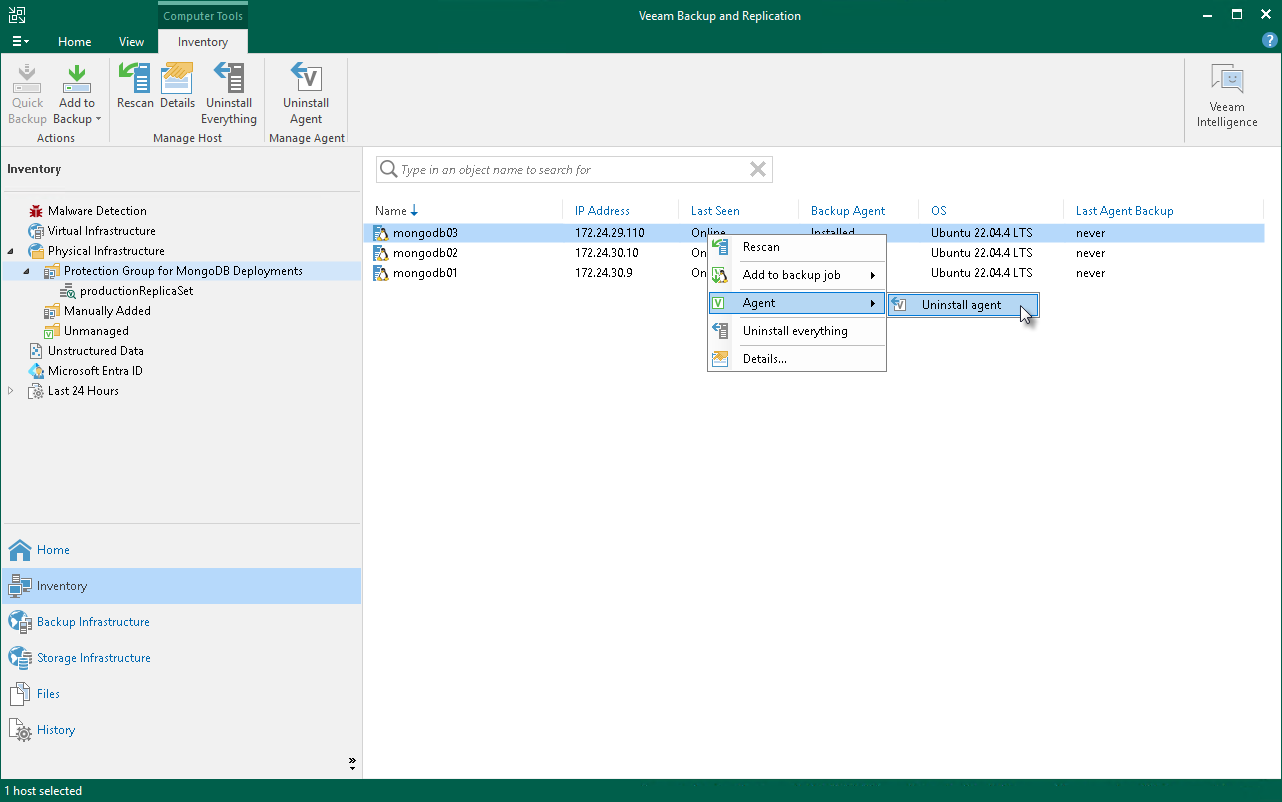Click the mongodb01 Linux host icon
Image resolution: width=1282 pixels, height=802 pixels.
click(x=380, y=273)
